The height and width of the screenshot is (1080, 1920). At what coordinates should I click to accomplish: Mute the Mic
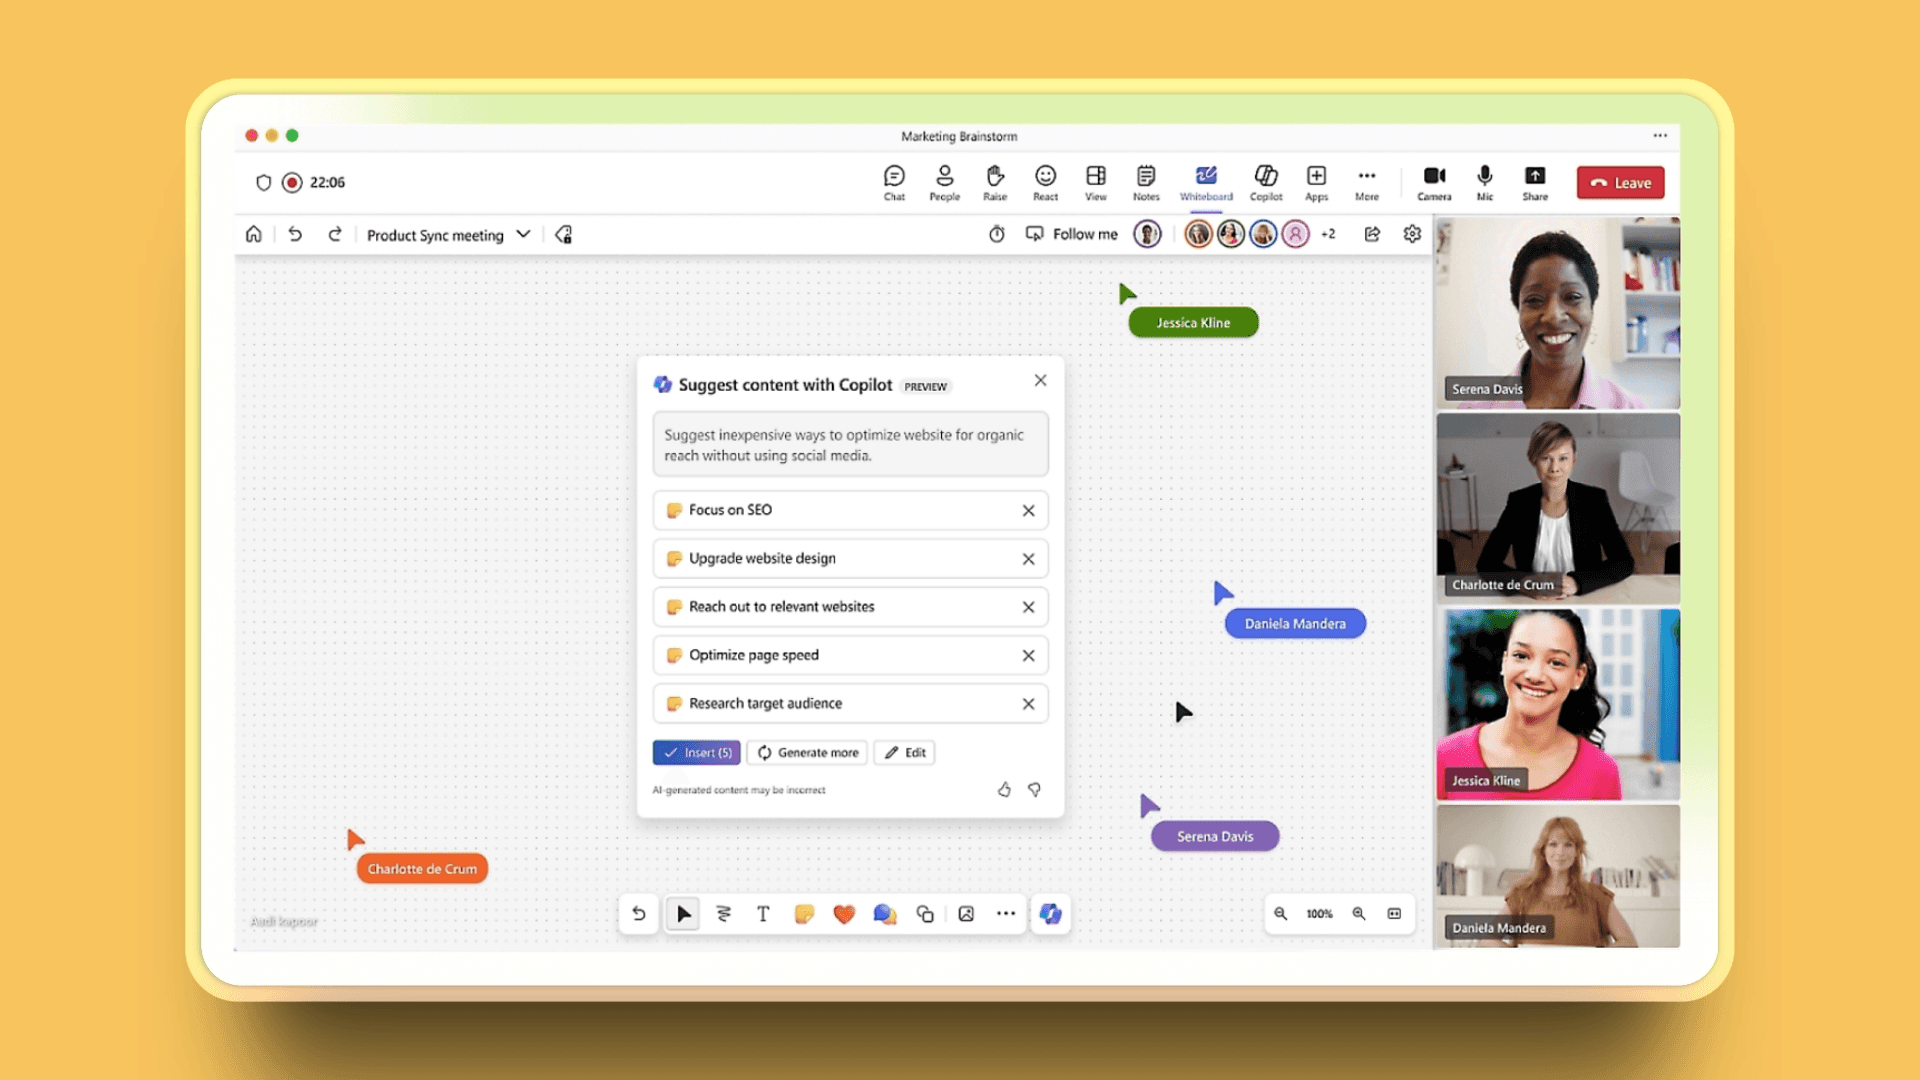coord(1485,183)
